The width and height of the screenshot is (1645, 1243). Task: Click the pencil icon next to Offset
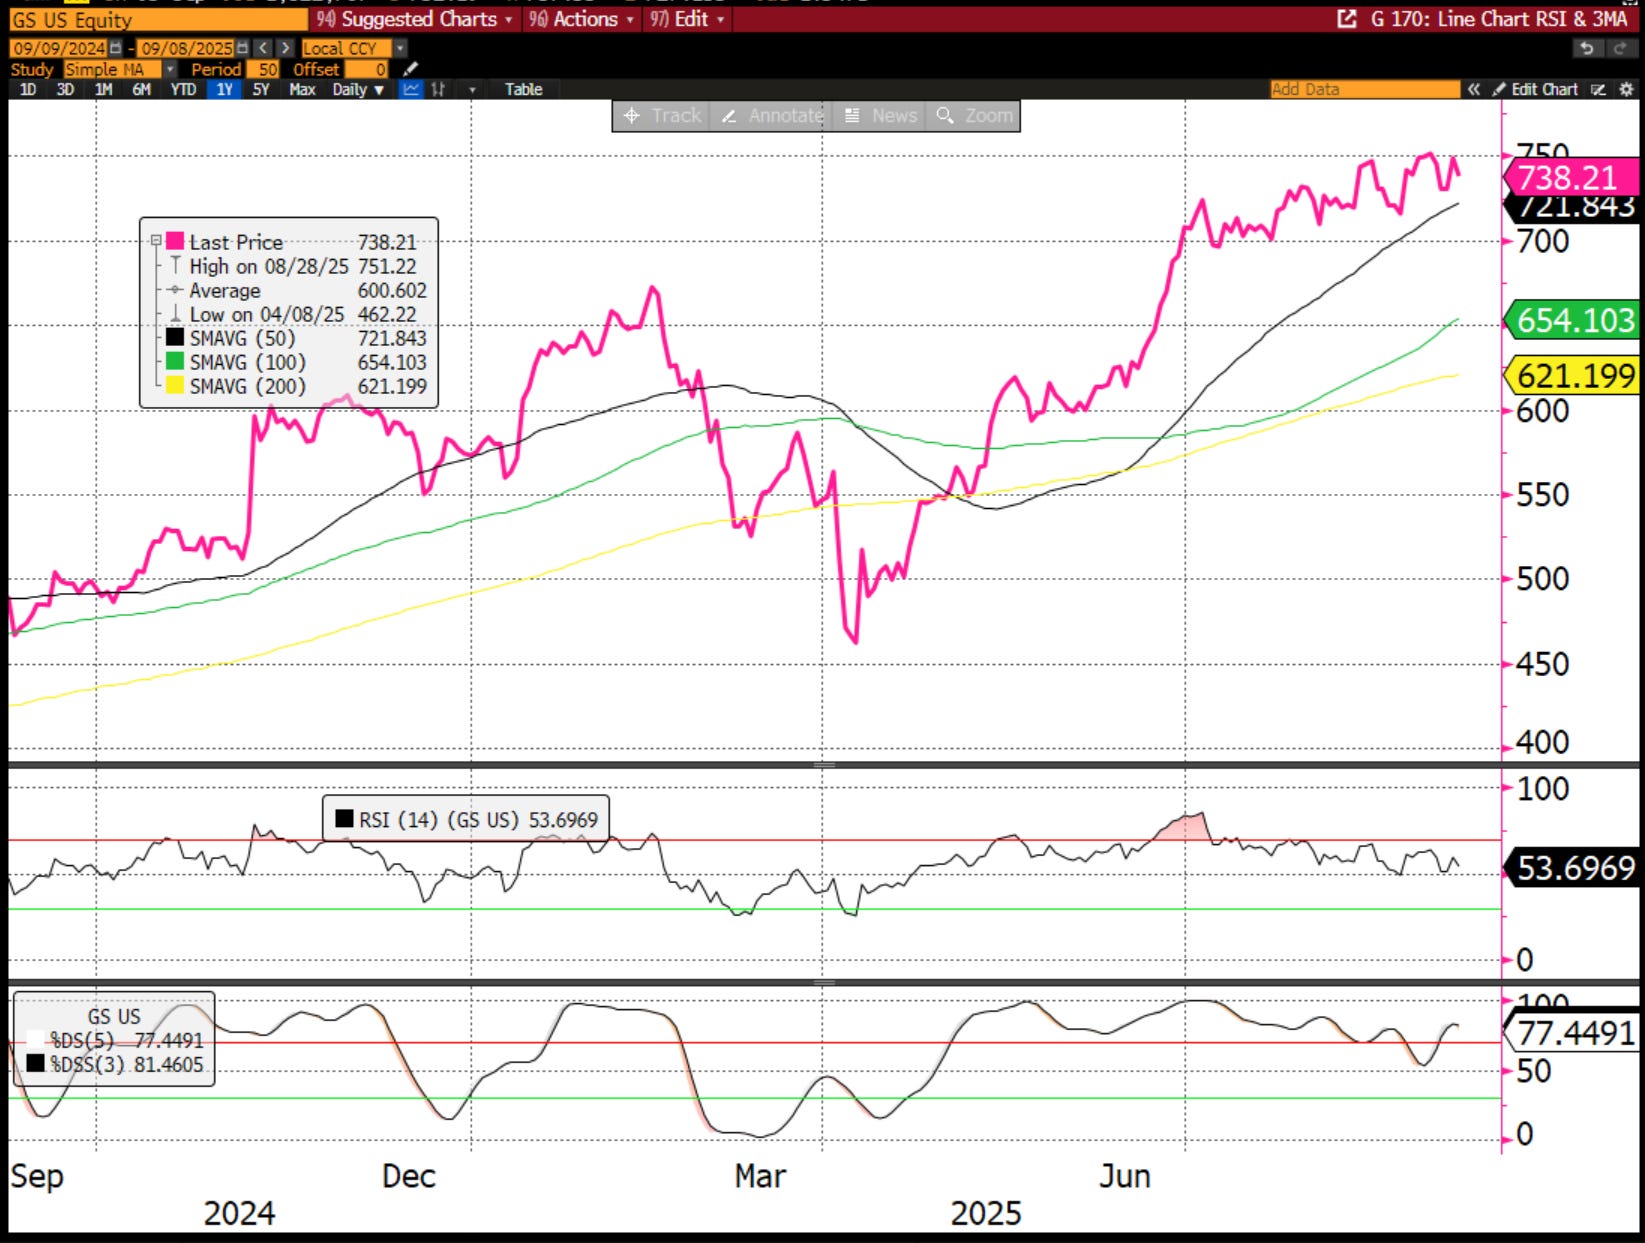410,69
